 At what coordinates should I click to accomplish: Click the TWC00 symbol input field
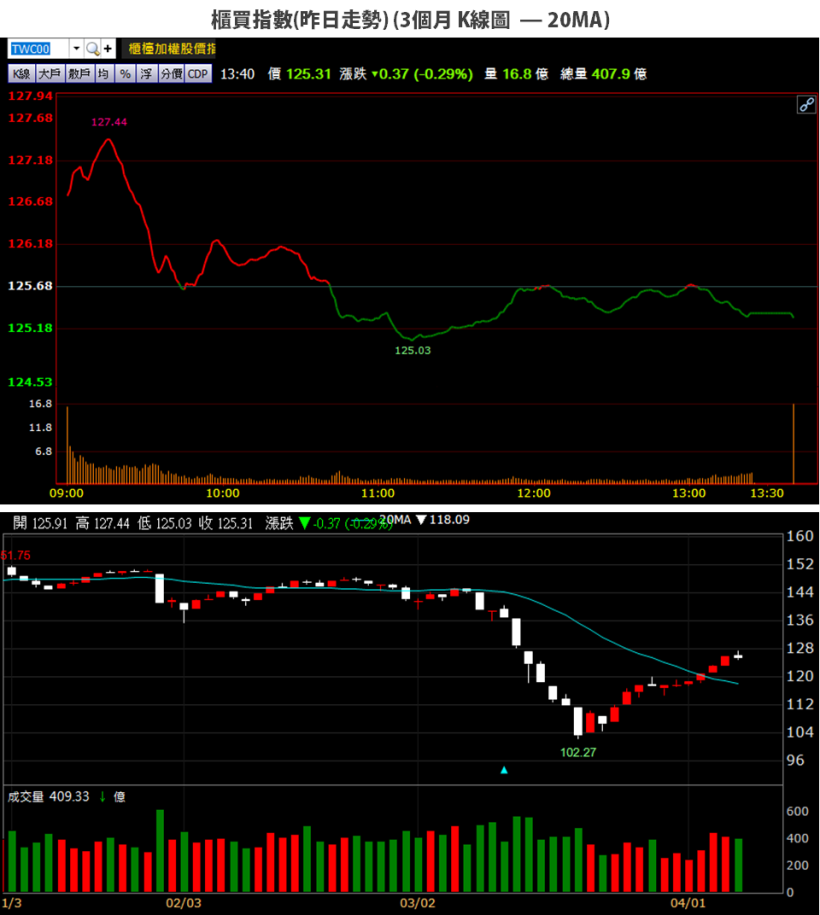tap(39, 49)
